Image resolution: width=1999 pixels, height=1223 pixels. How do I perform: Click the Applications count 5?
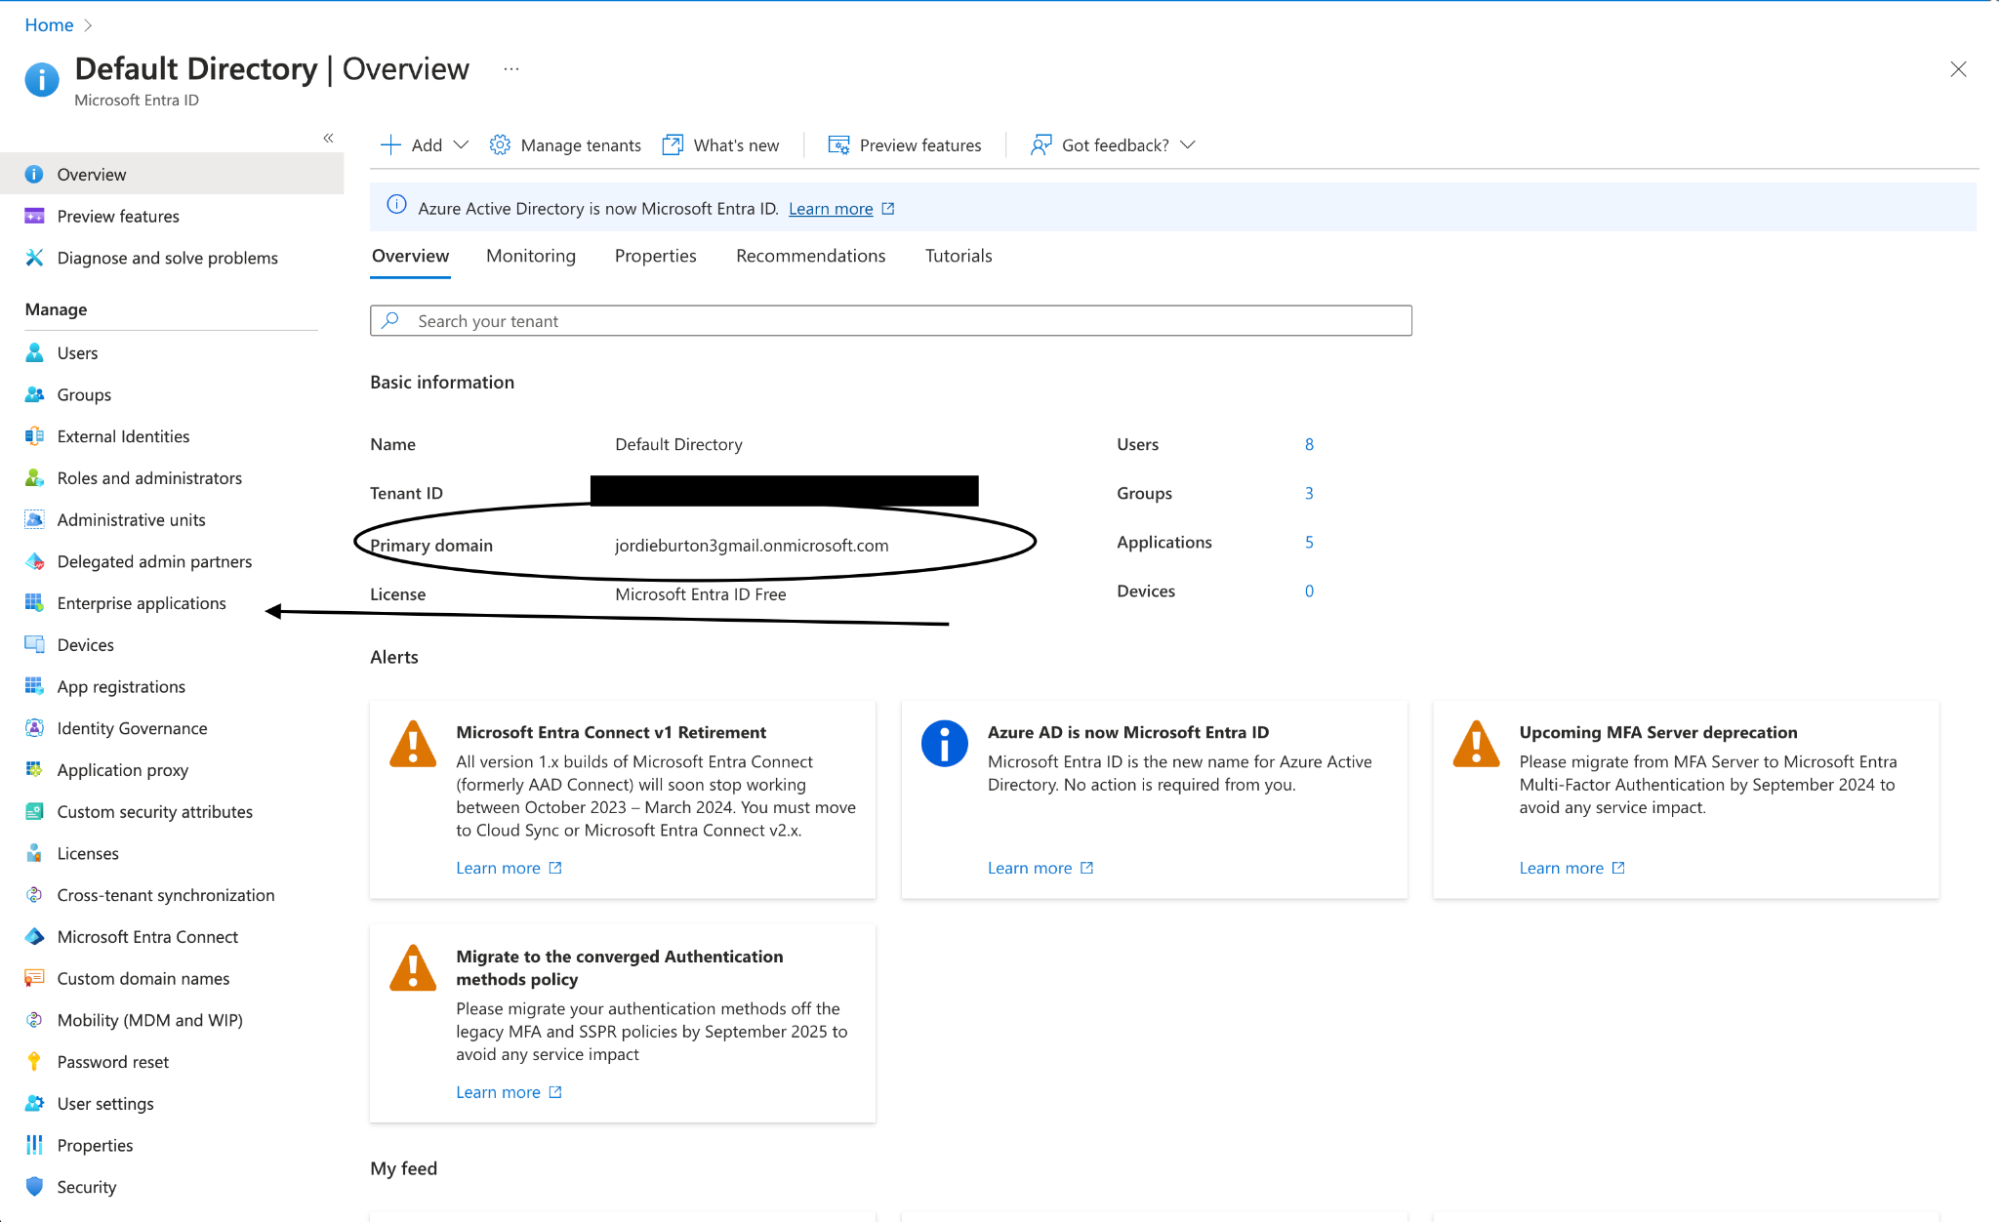tap(1309, 542)
